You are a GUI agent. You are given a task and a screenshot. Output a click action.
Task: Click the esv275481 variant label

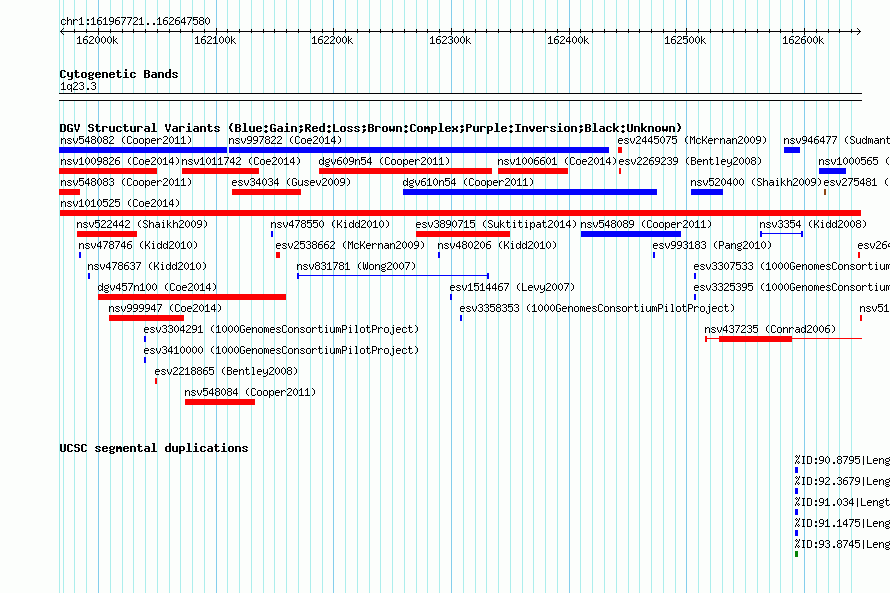coord(857,182)
